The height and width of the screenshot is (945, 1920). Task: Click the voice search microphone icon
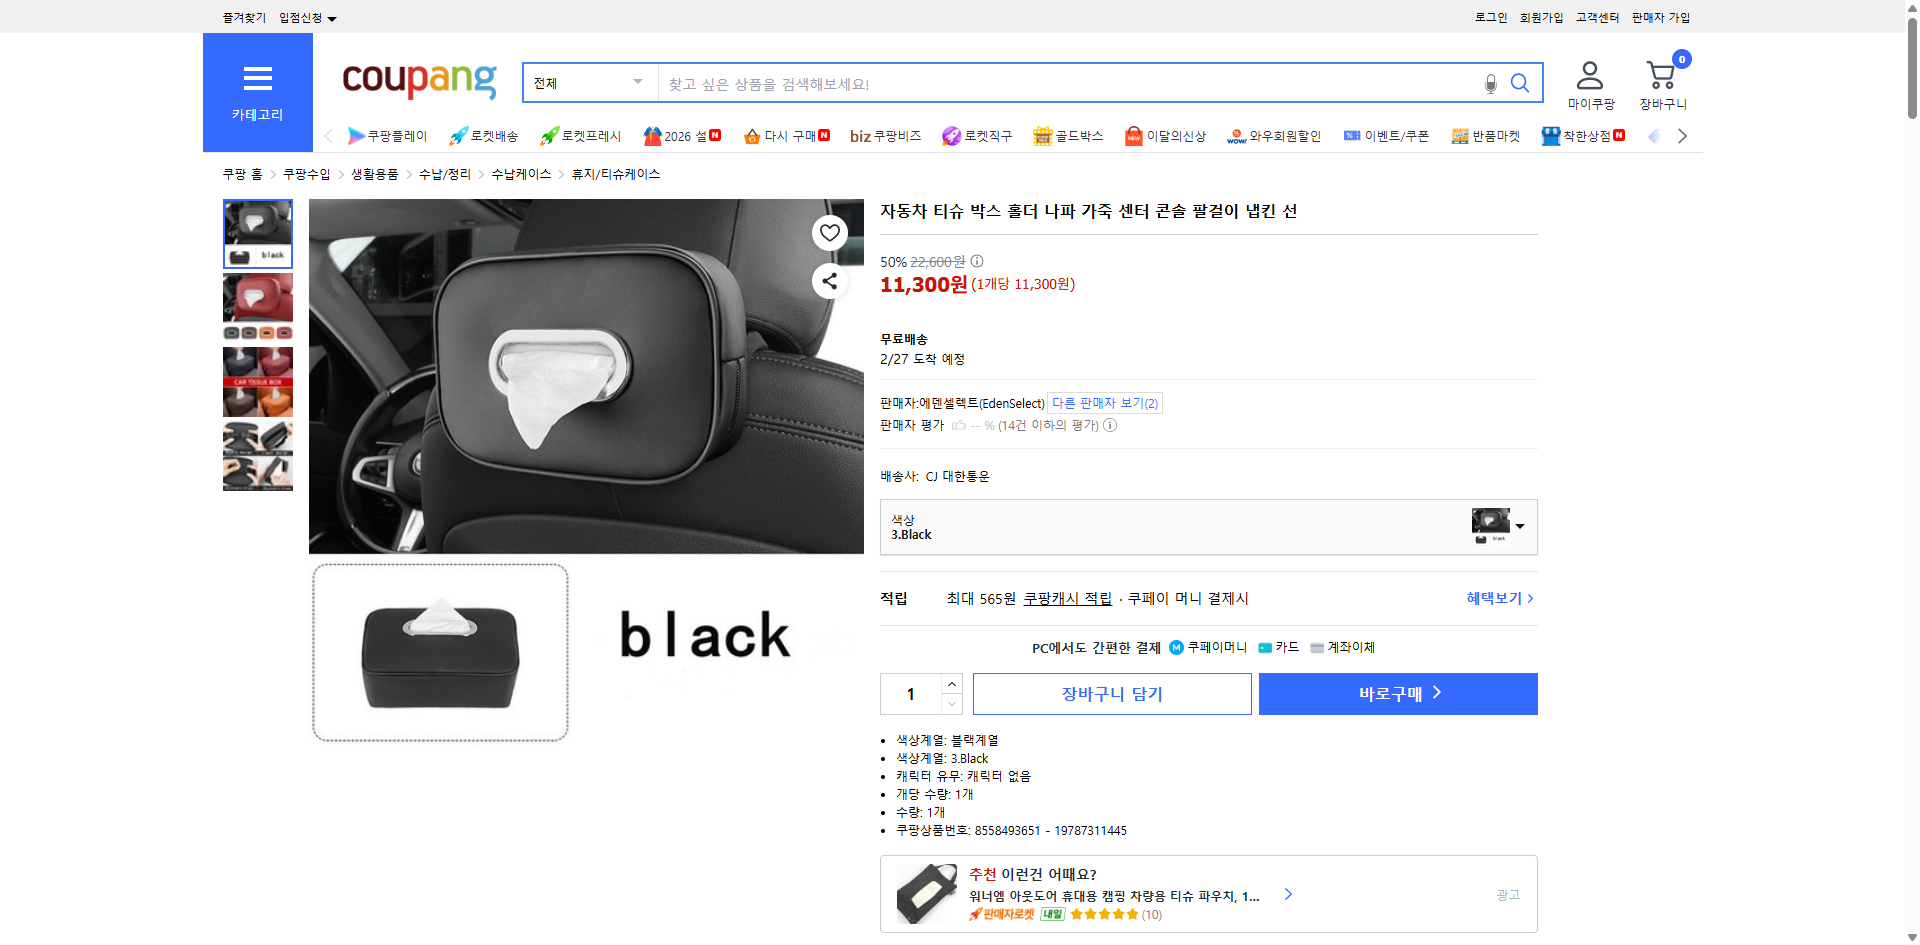[x=1490, y=83]
